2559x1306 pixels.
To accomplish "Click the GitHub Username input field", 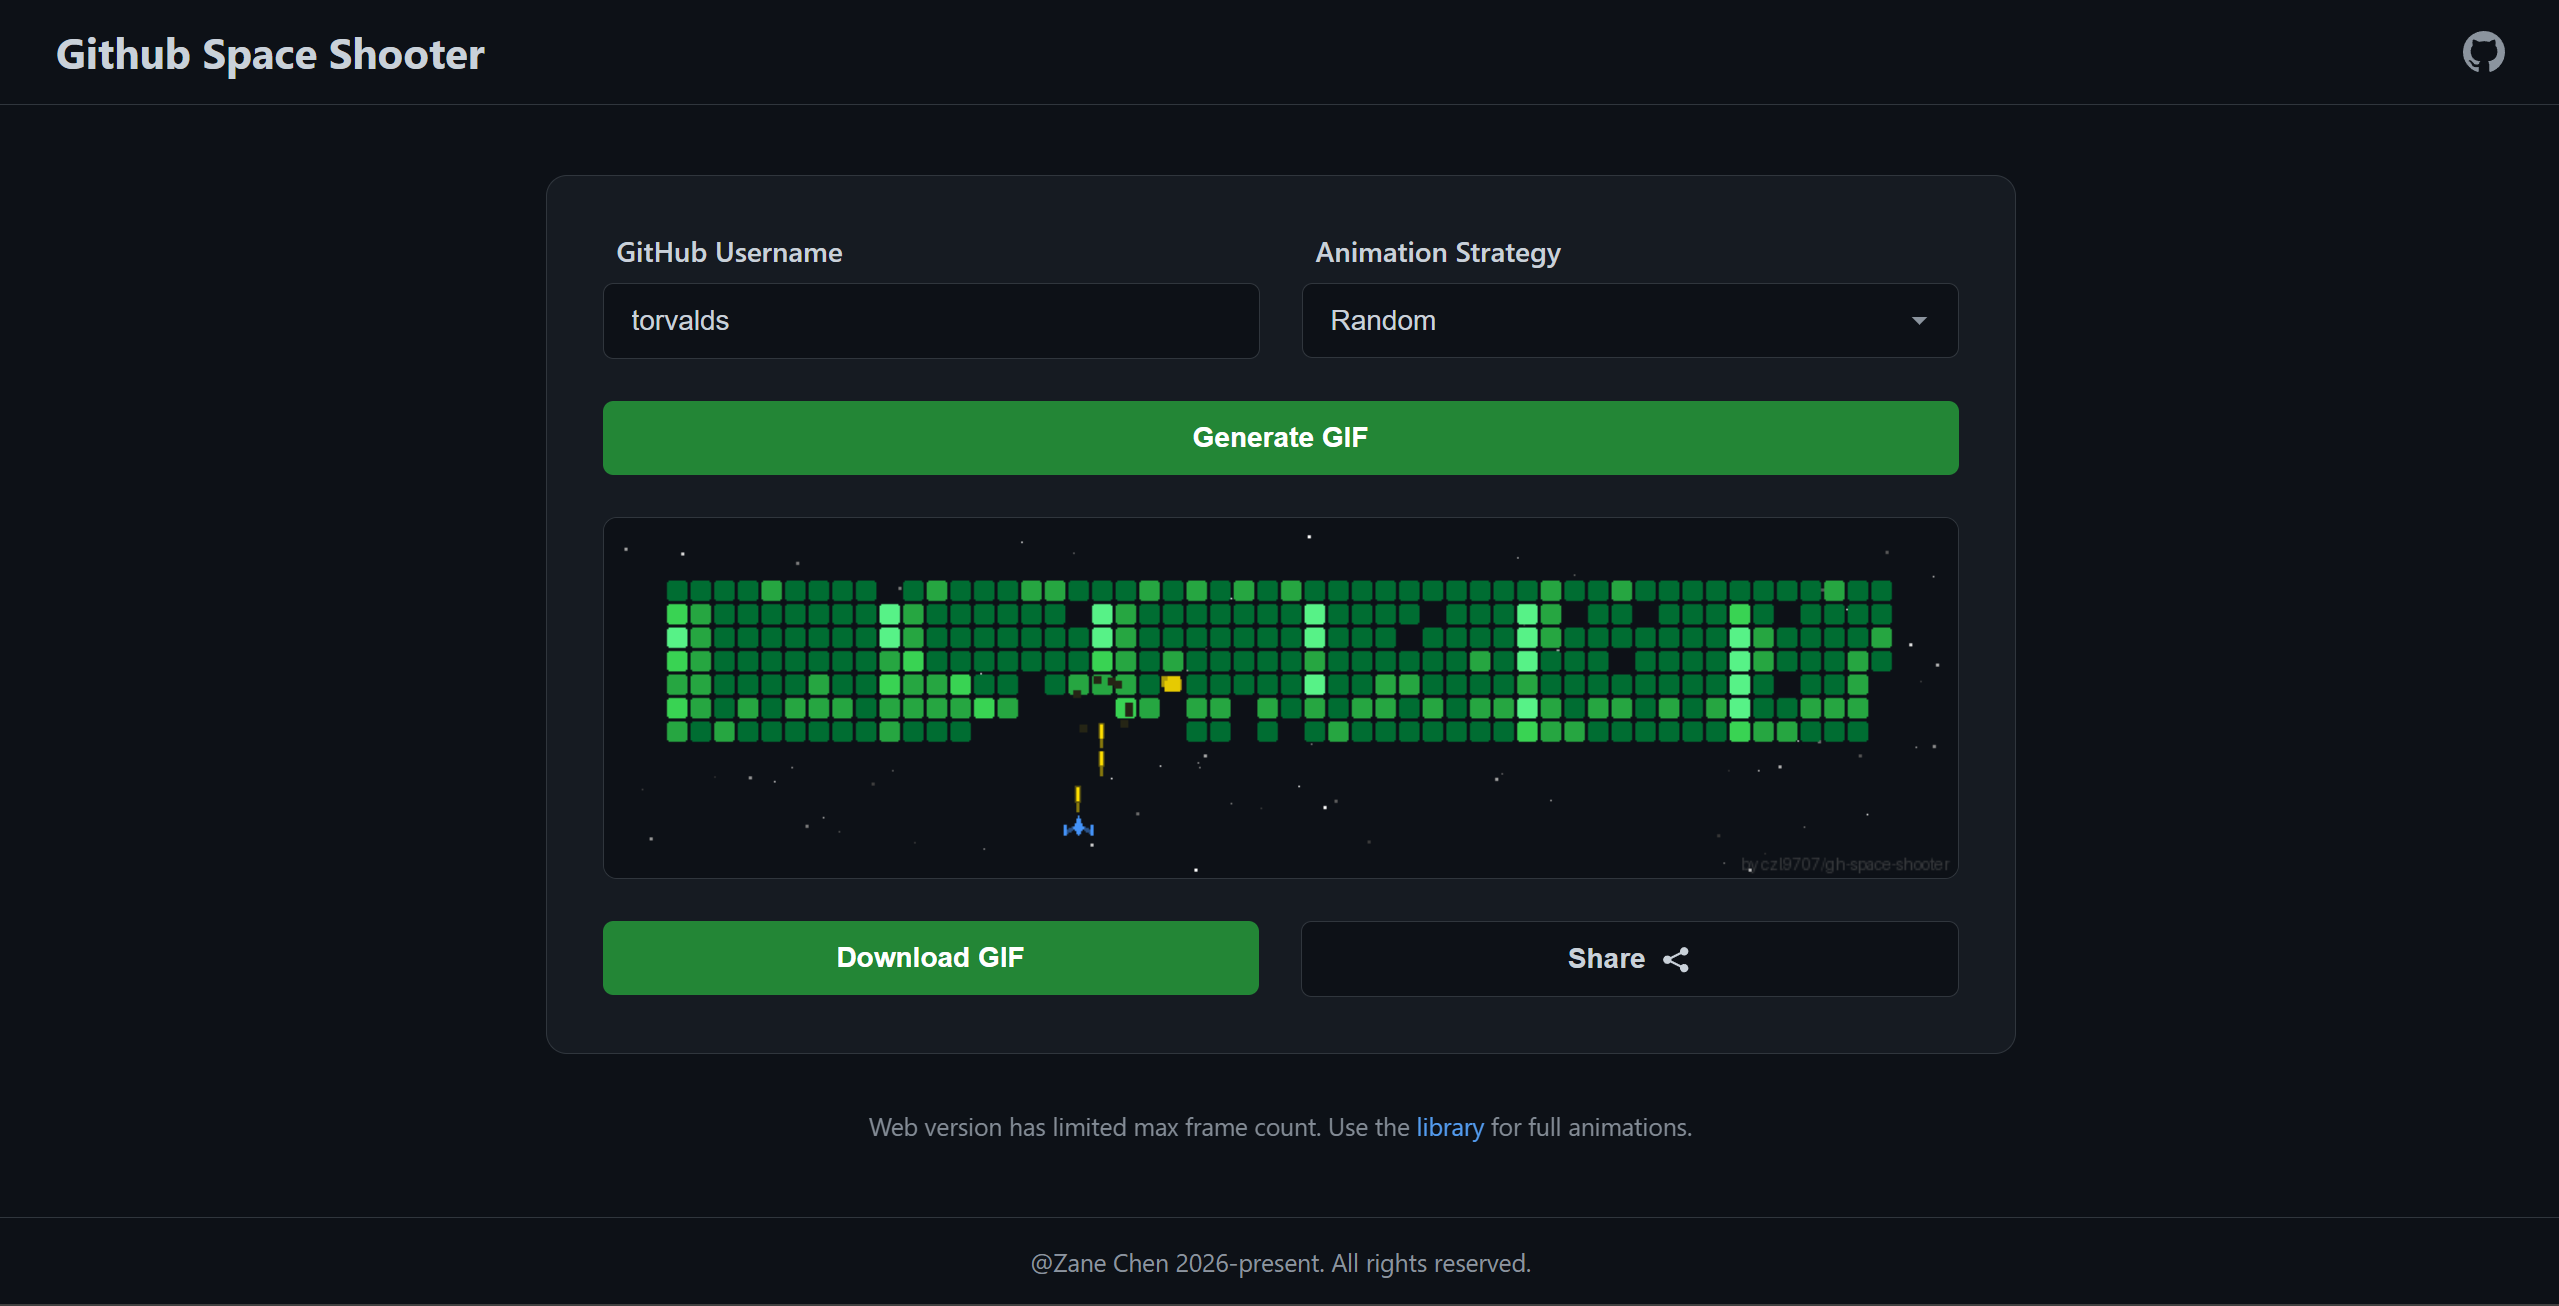I will coord(930,320).
